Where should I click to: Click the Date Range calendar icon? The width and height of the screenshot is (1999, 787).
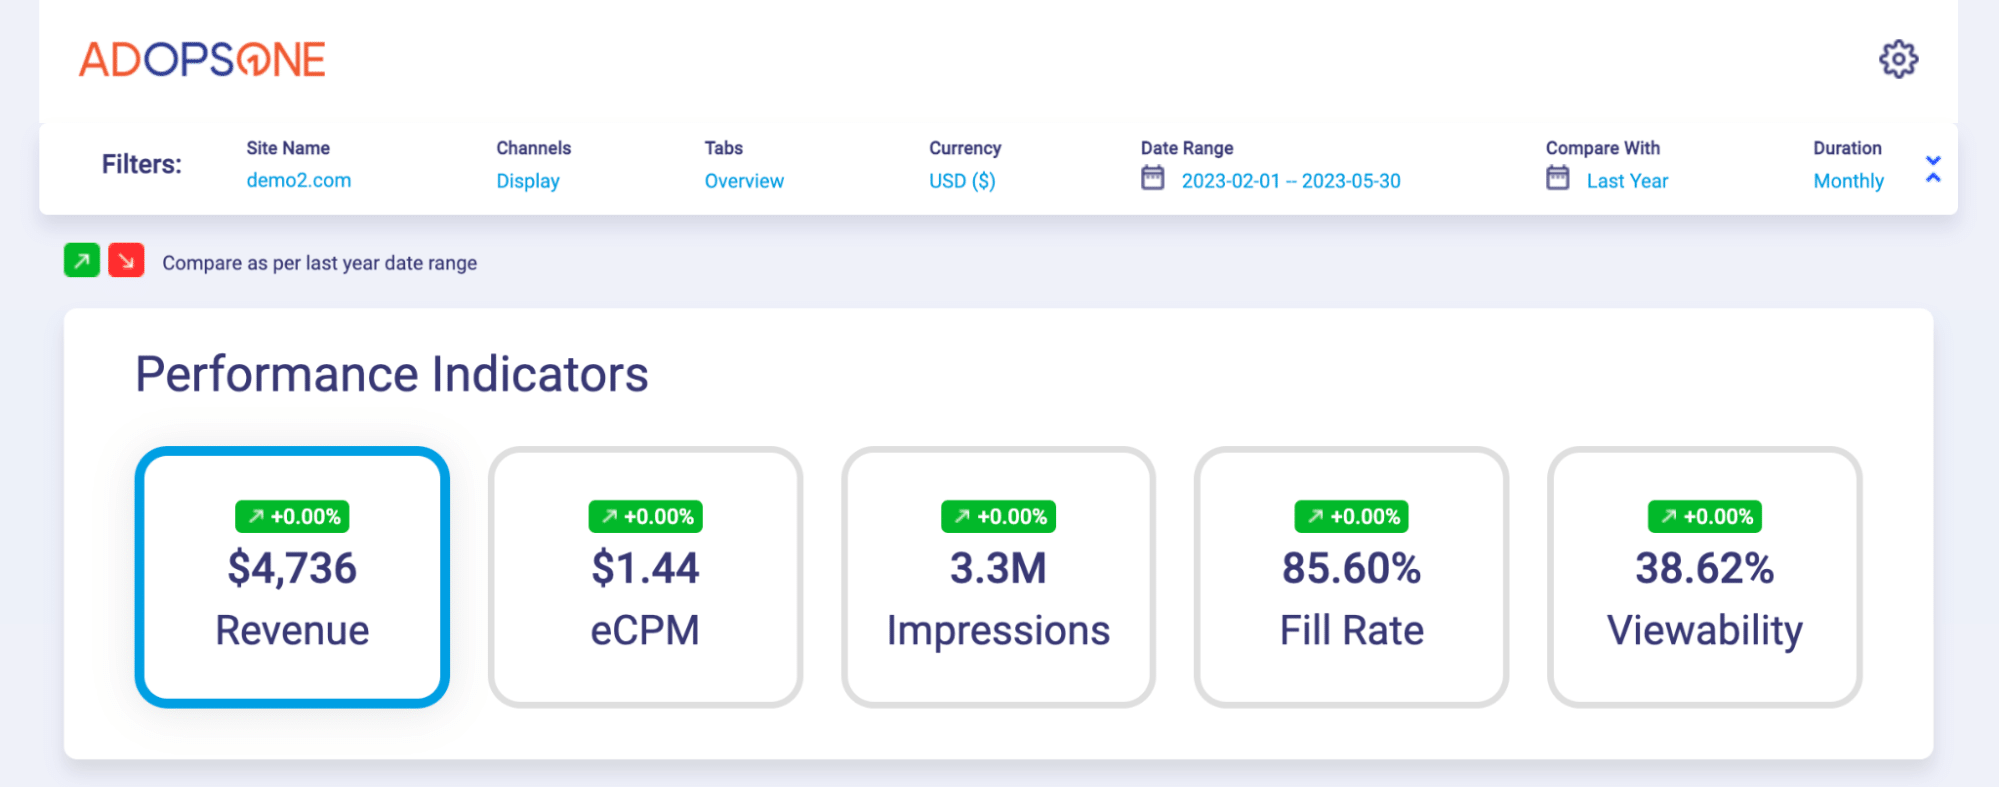tap(1152, 179)
